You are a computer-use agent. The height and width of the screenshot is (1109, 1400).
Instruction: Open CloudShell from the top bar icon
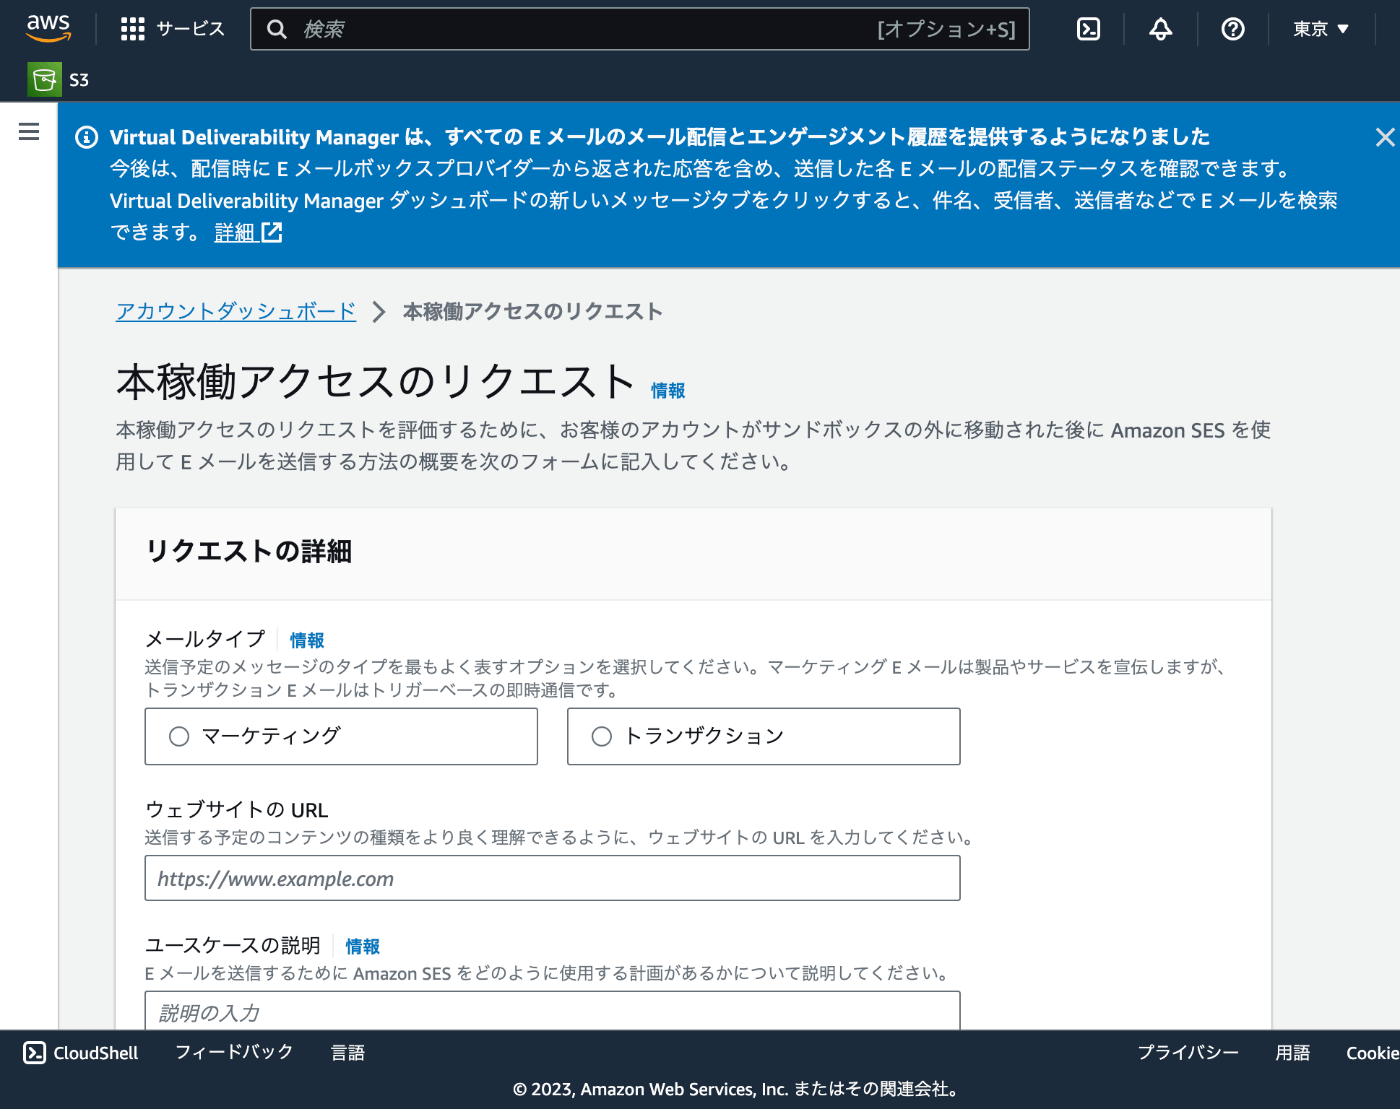pyautogui.click(x=1088, y=29)
